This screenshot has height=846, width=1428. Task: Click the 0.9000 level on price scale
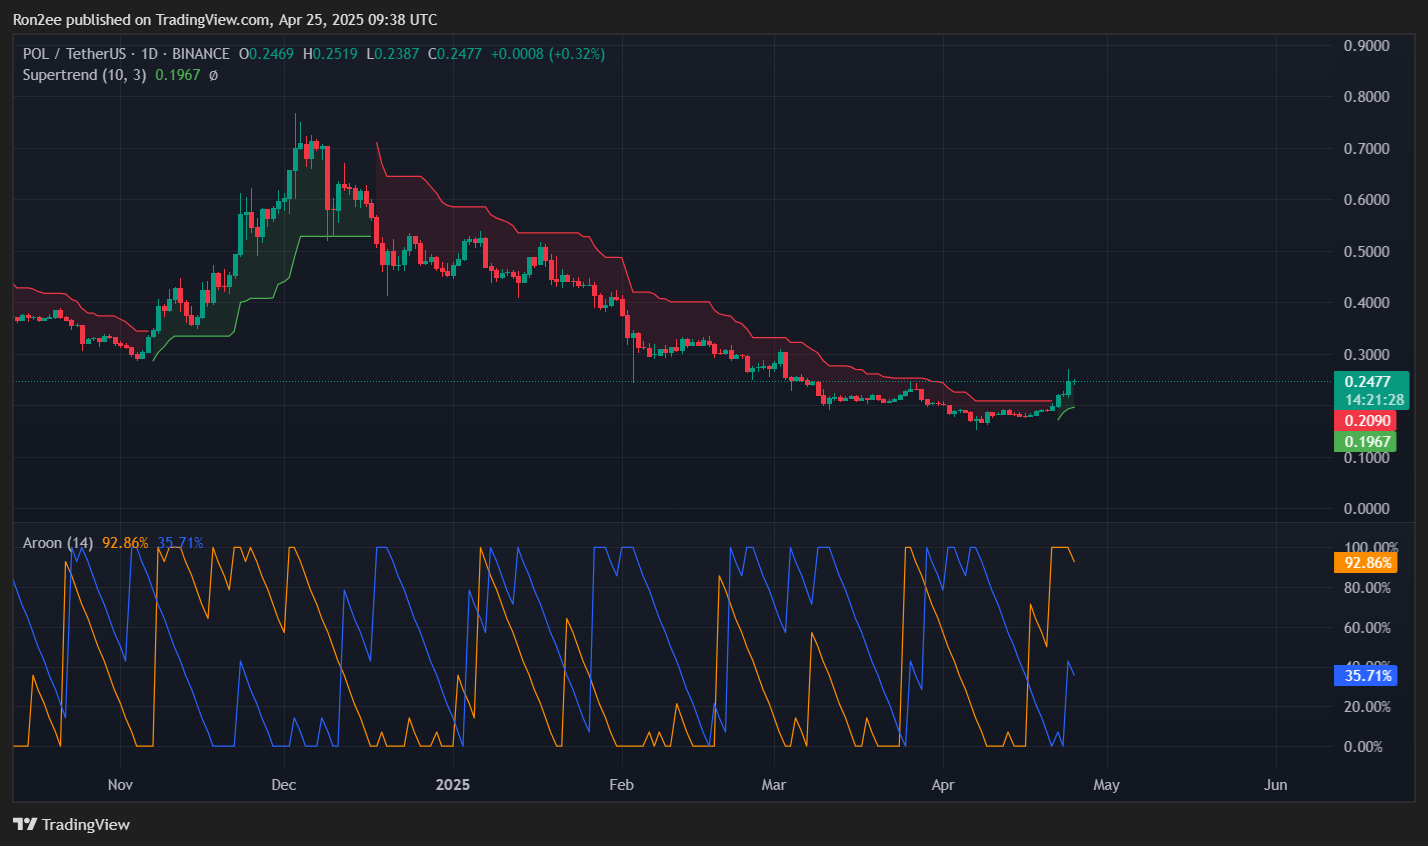tap(1366, 46)
